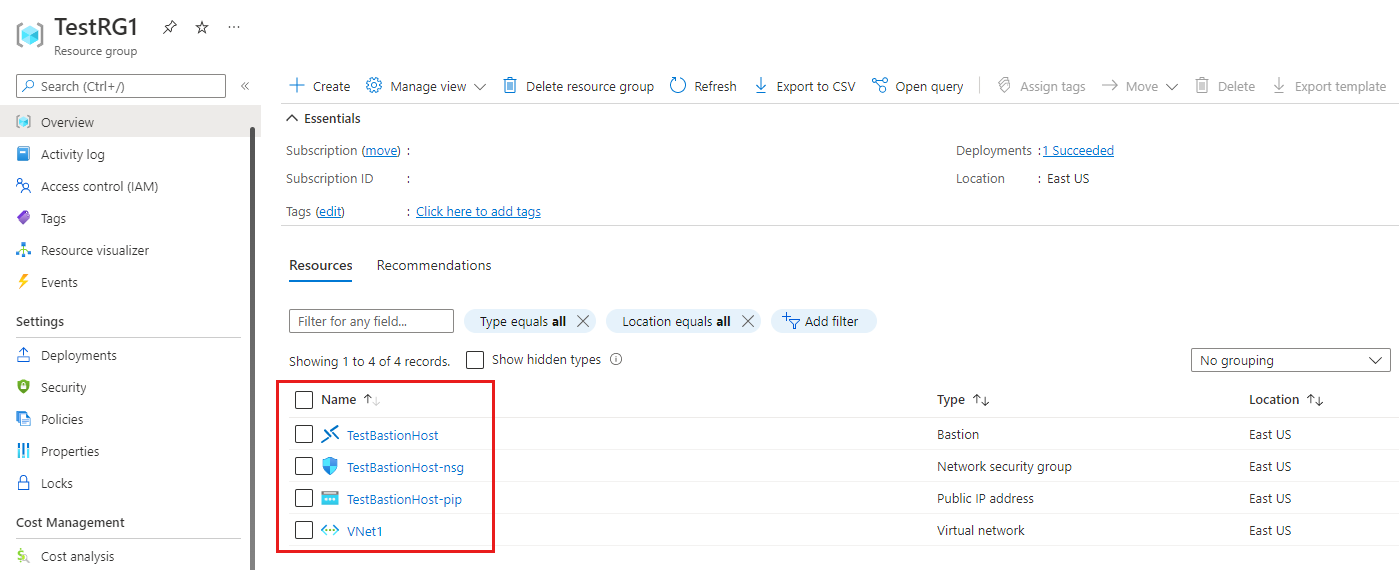This screenshot has height=570, width=1399.
Task: Click the Policies sidebar icon
Action: (24, 419)
